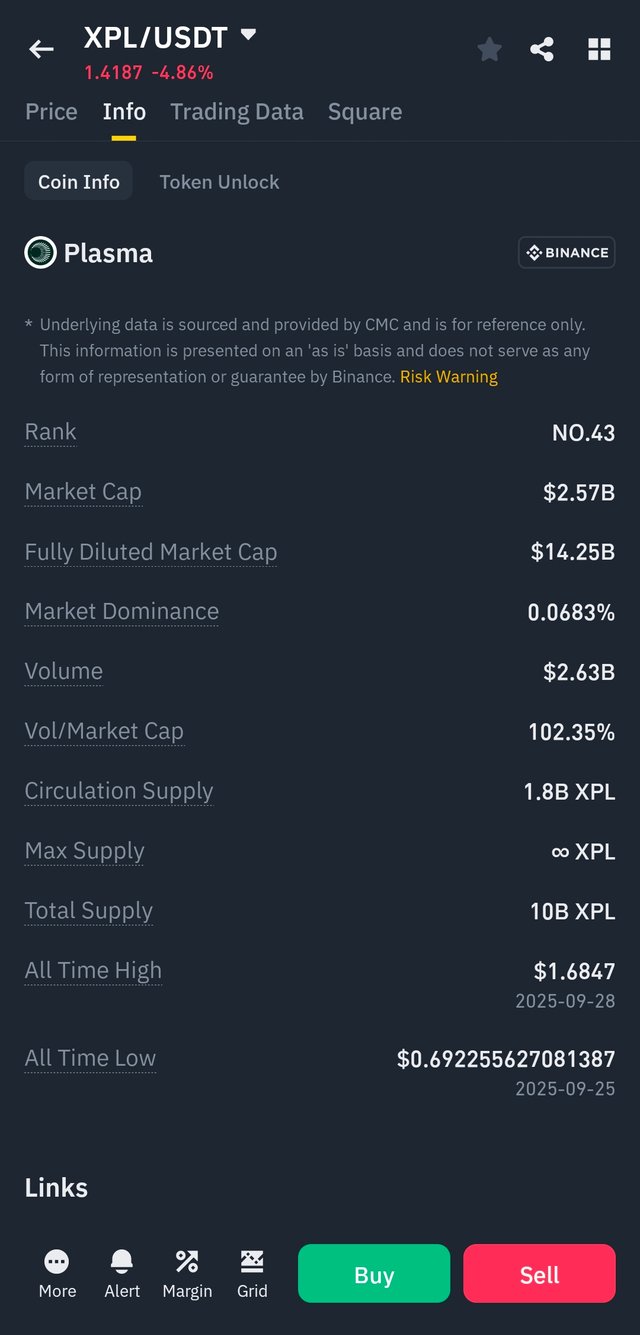This screenshot has width=640, height=1335.
Task: Expand the XPL/USDT pair dropdown arrow
Action: [x=248, y=35]
